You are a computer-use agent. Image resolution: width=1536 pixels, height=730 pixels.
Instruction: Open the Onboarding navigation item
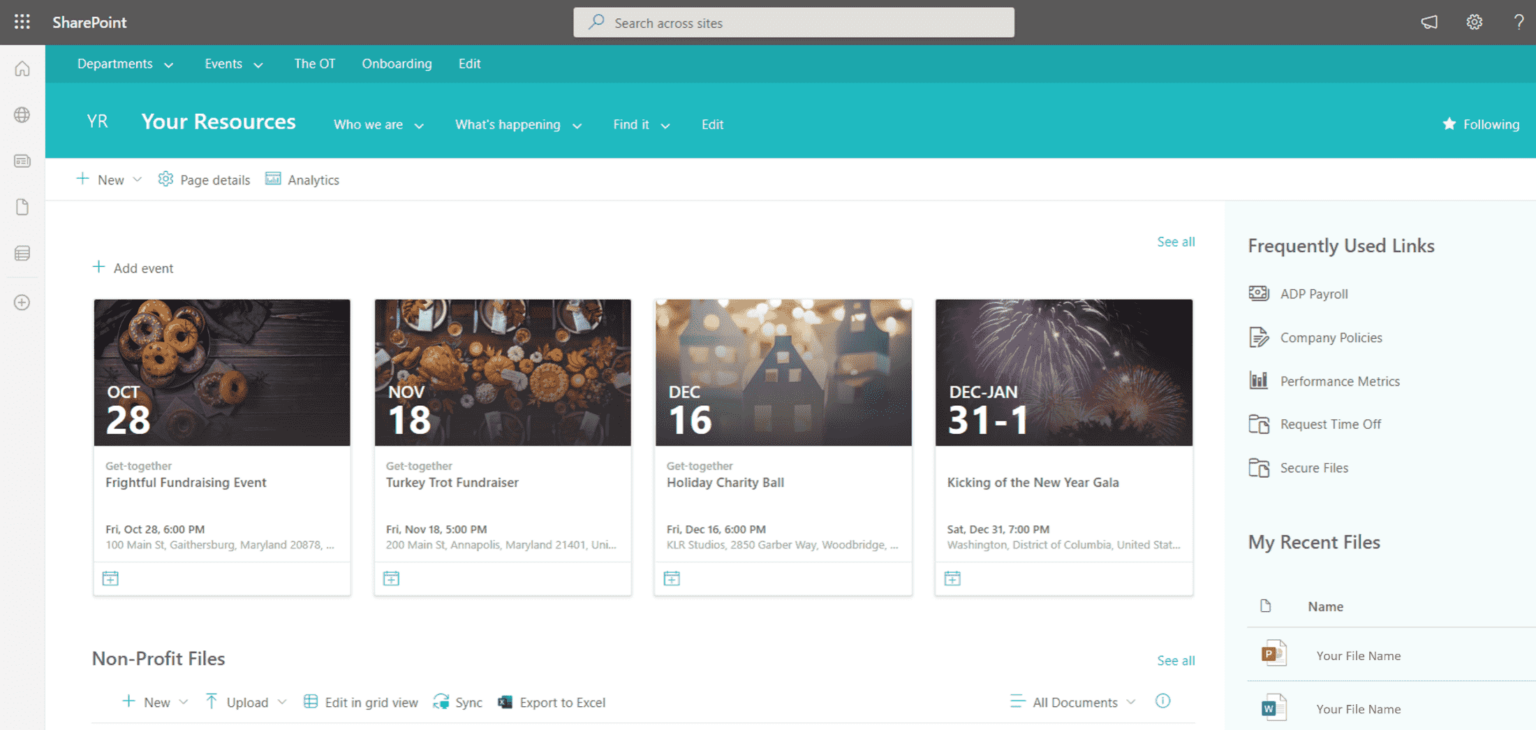pos(396,63)
